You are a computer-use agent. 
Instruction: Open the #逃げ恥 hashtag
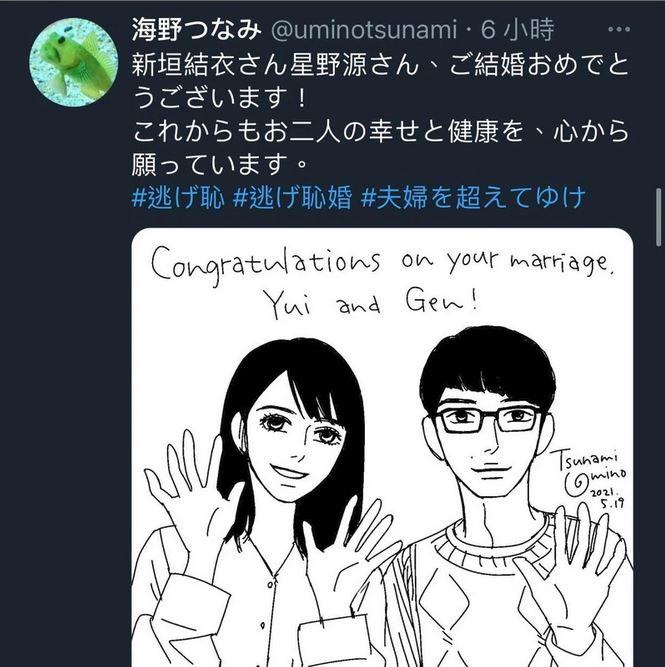[x=178, y=198]
